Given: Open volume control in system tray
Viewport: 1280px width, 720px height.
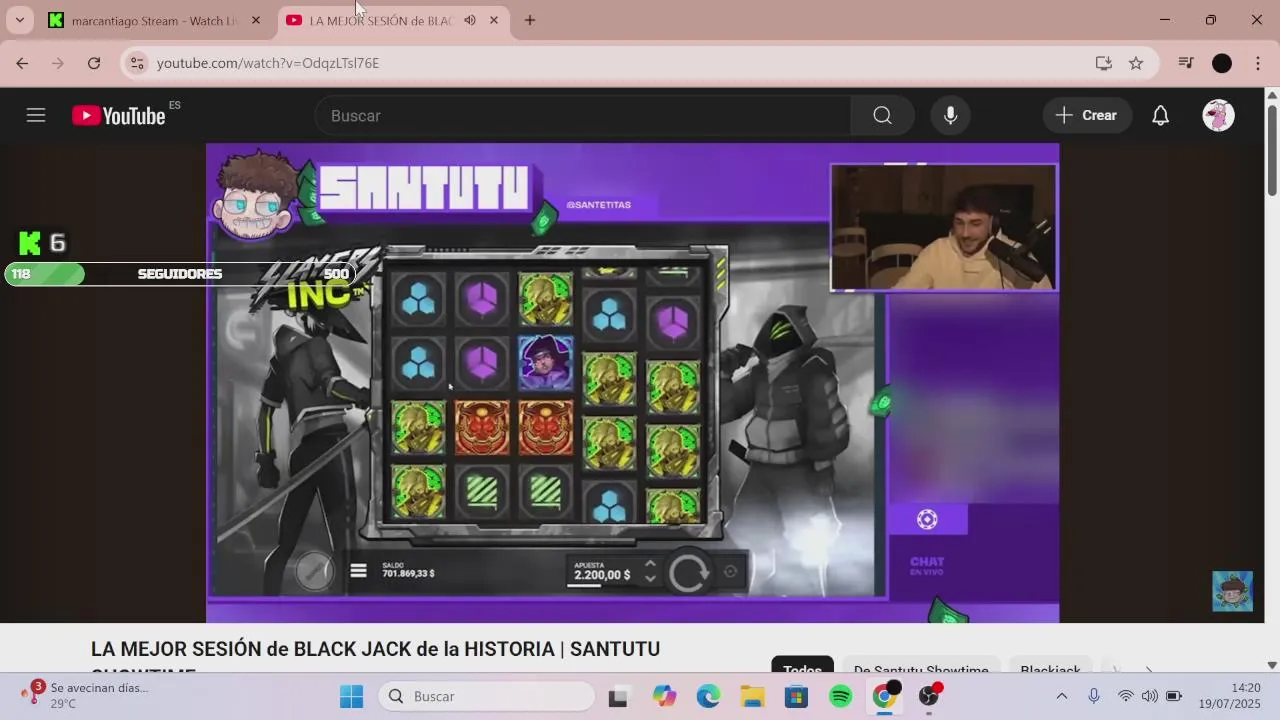Looking at the screenshot, I should [1150, 696].
